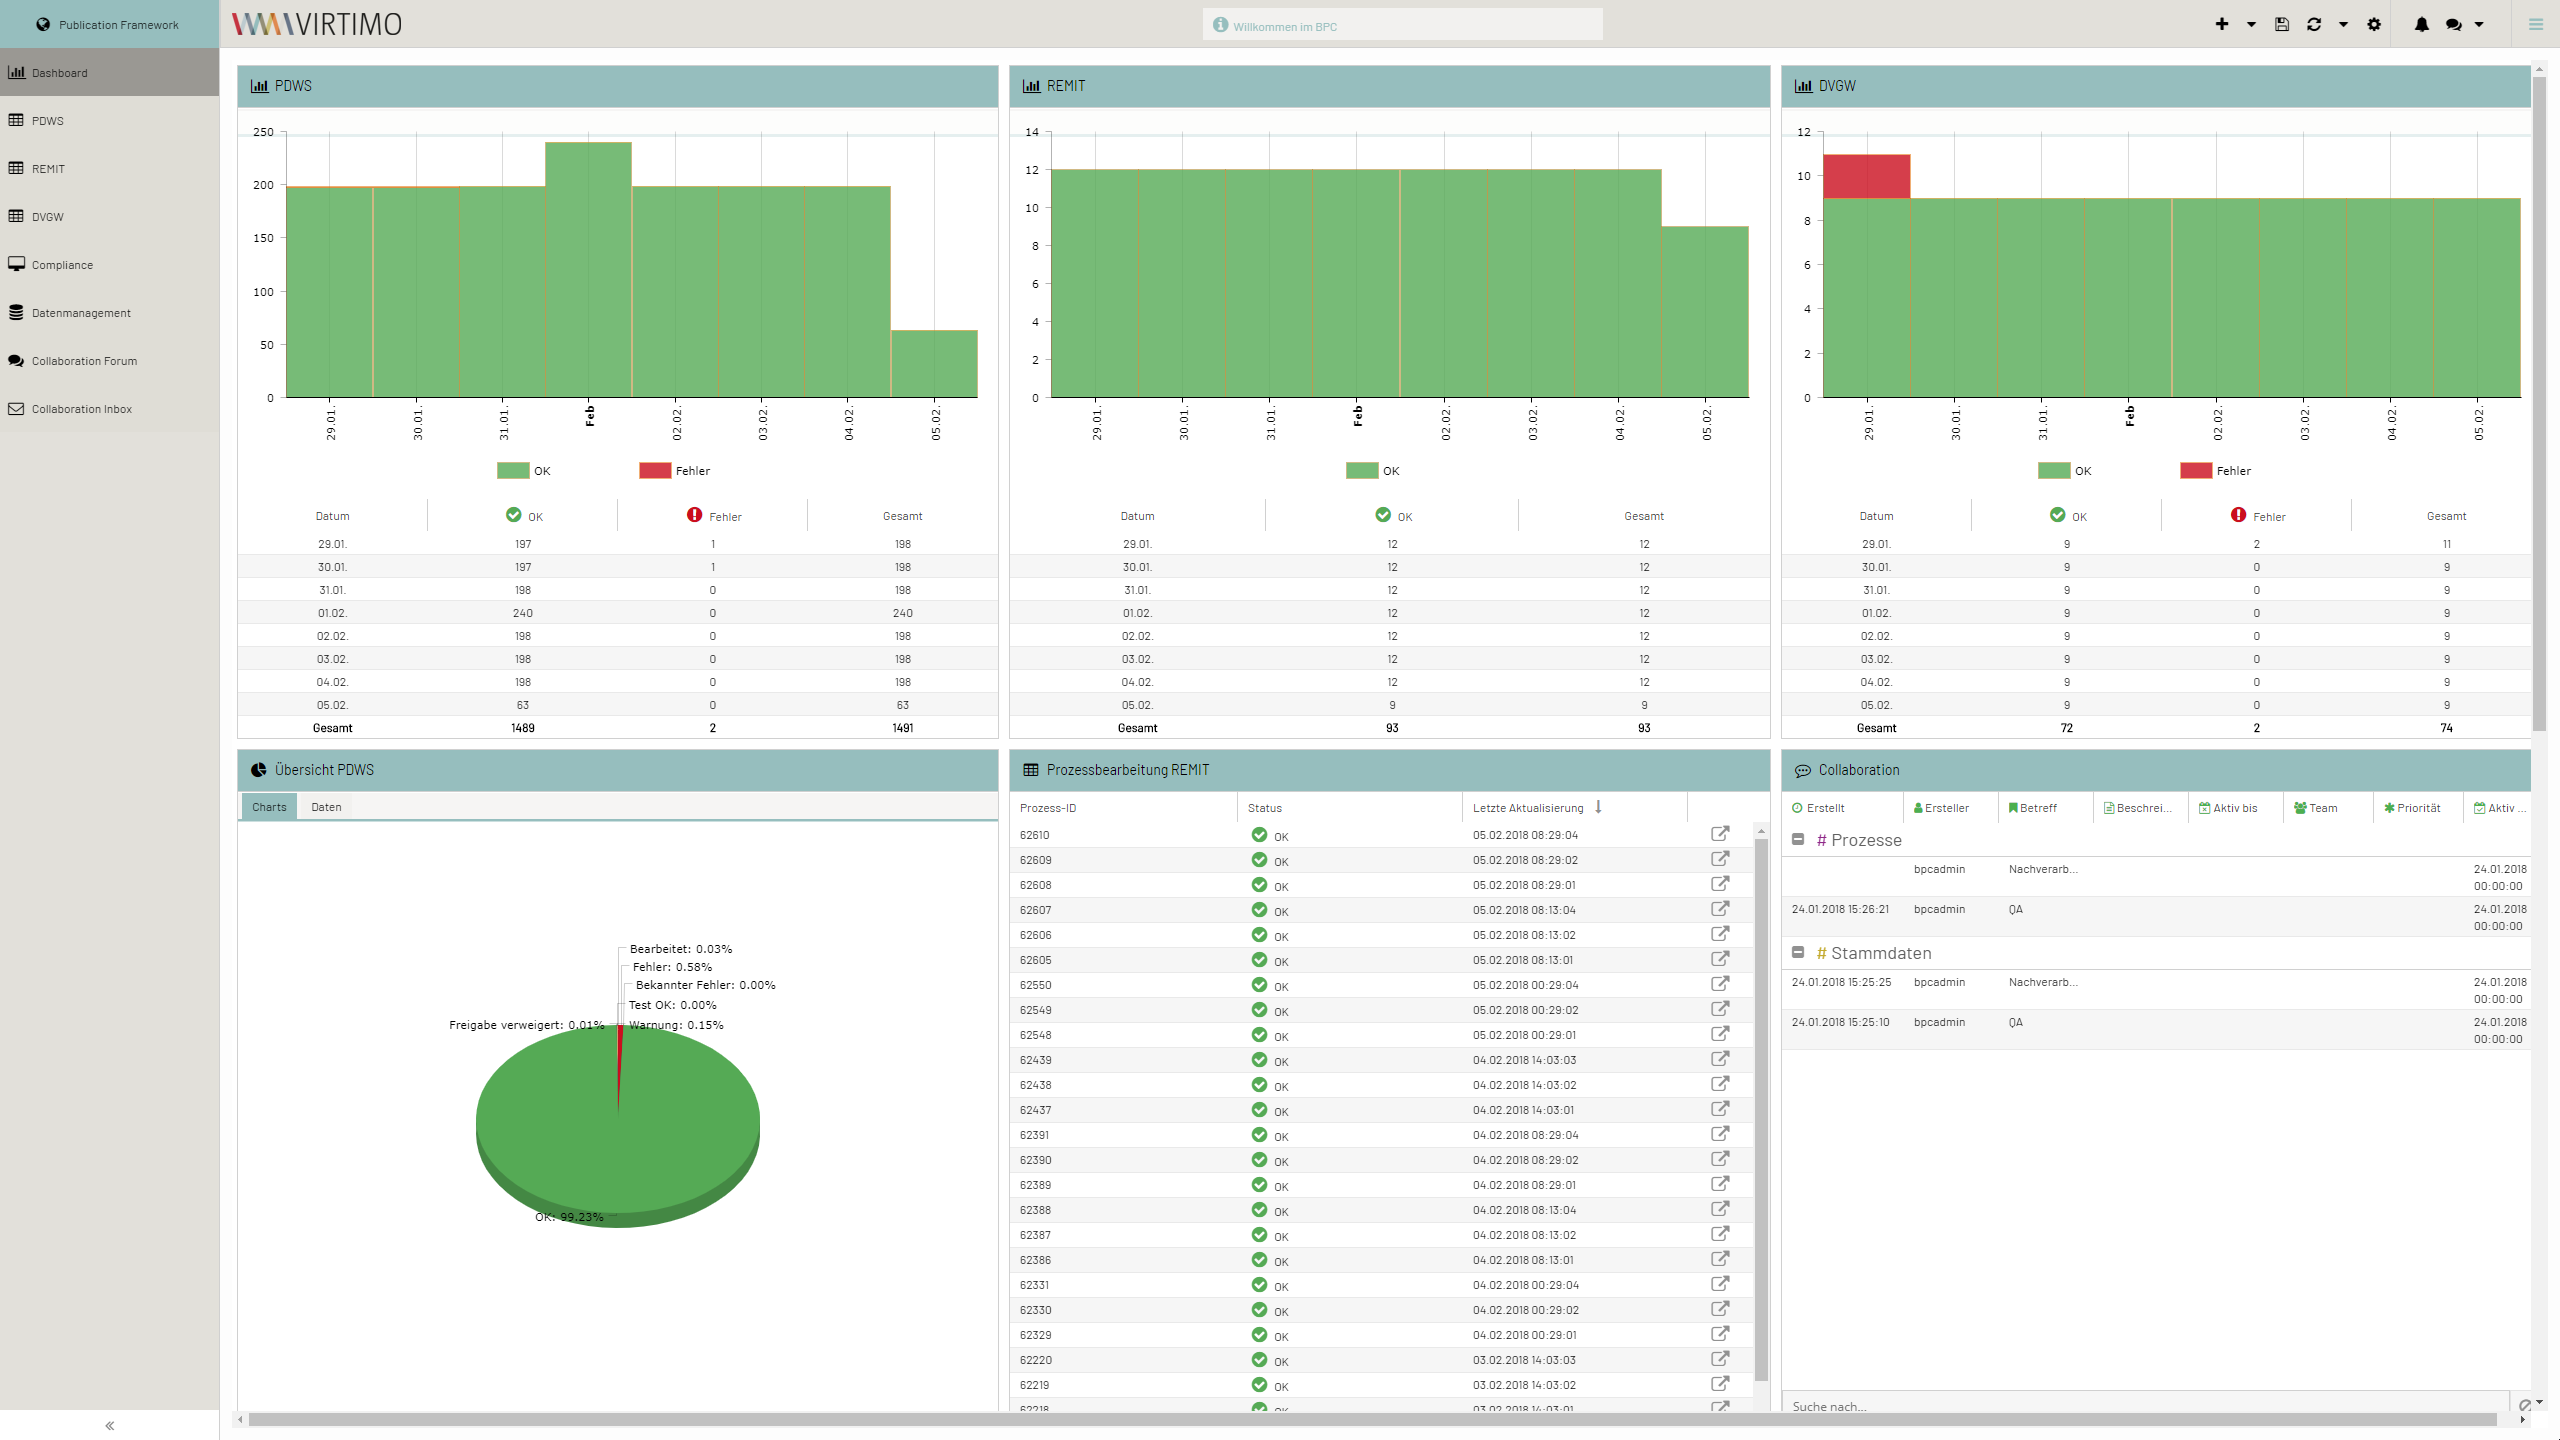Open process 62610 external link icon
The image size is (2560, 1440).
pyautogui.click(x=1720, y=834)
